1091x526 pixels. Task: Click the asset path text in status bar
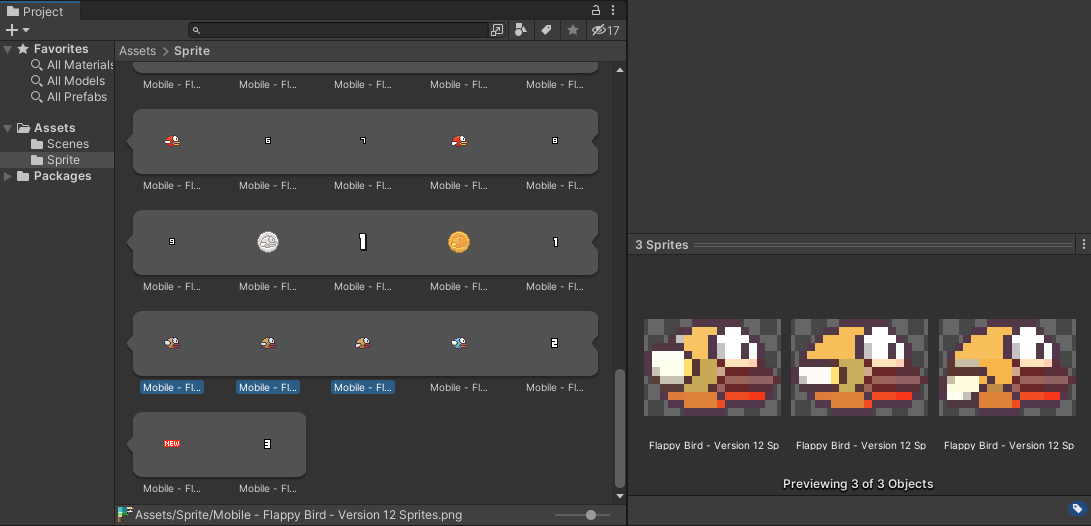tap(298, 516)
